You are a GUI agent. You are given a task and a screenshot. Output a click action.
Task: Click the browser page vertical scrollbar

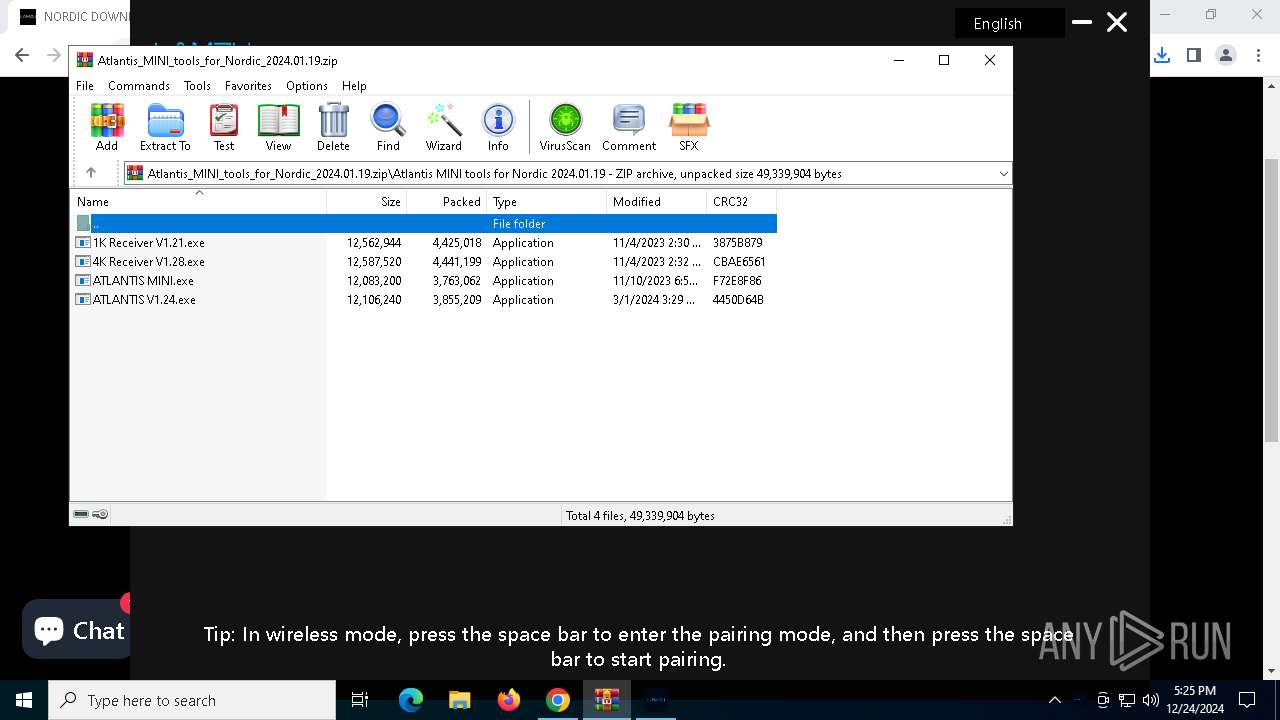tap(1271, 300)
